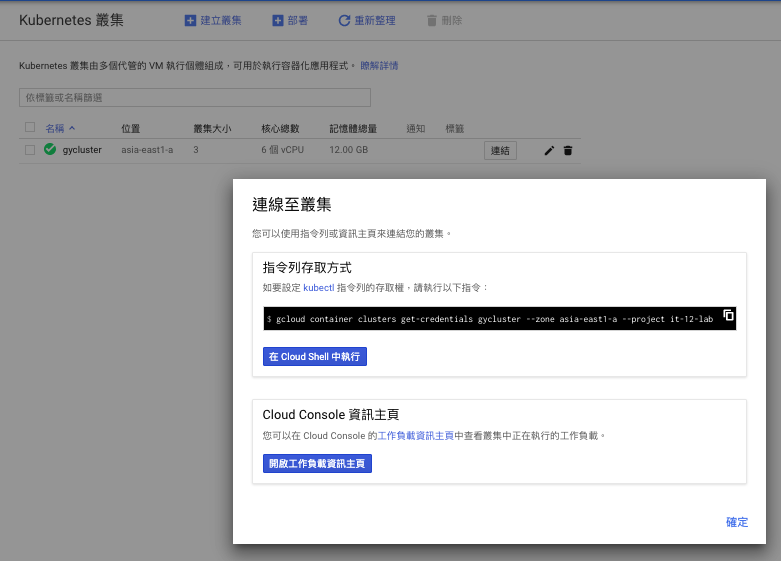The width and height of the screenshot is (781, 561).
Task: Click the 名稱 column header
Action: 55,128
